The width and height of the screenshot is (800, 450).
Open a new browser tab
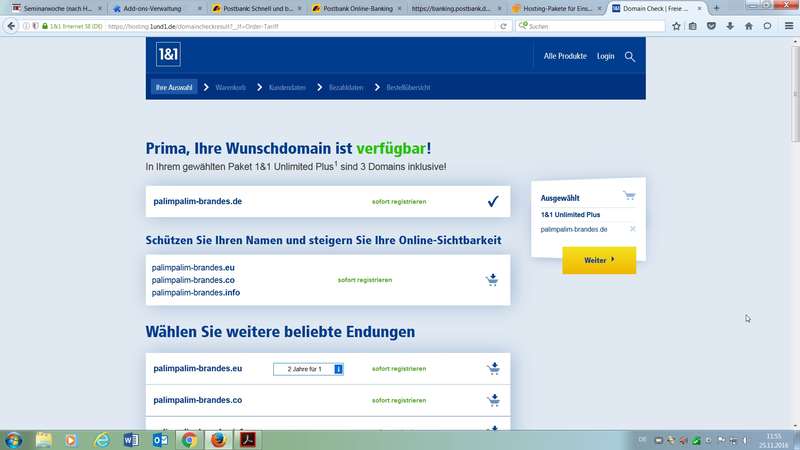(716, 7)
